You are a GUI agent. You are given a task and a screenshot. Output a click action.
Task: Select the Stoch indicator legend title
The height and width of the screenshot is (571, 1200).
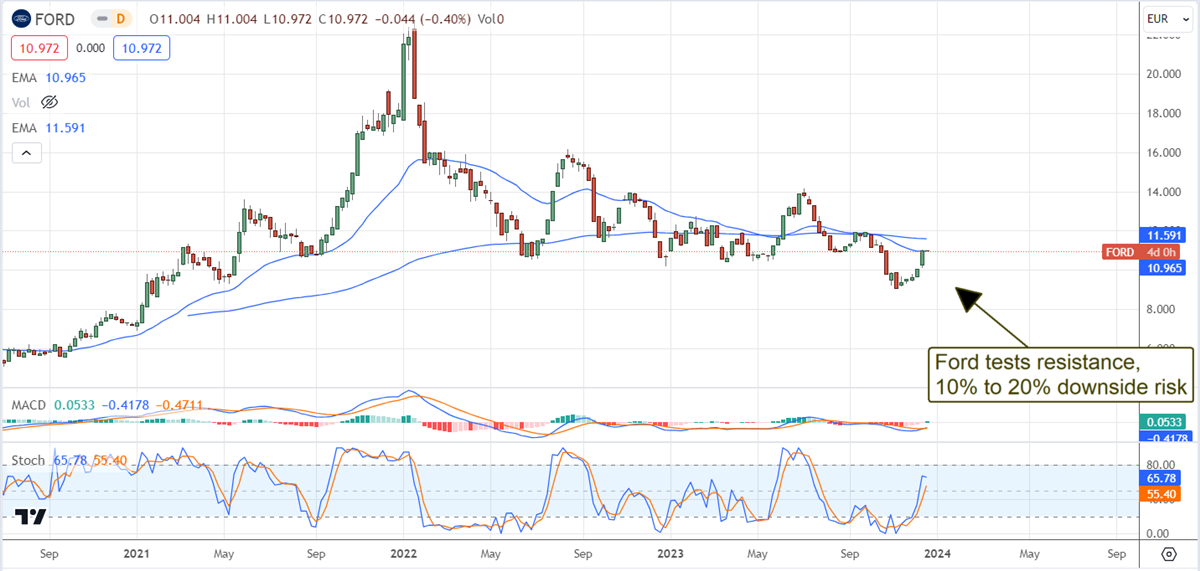pyautogui.click(x=29, y=460)
